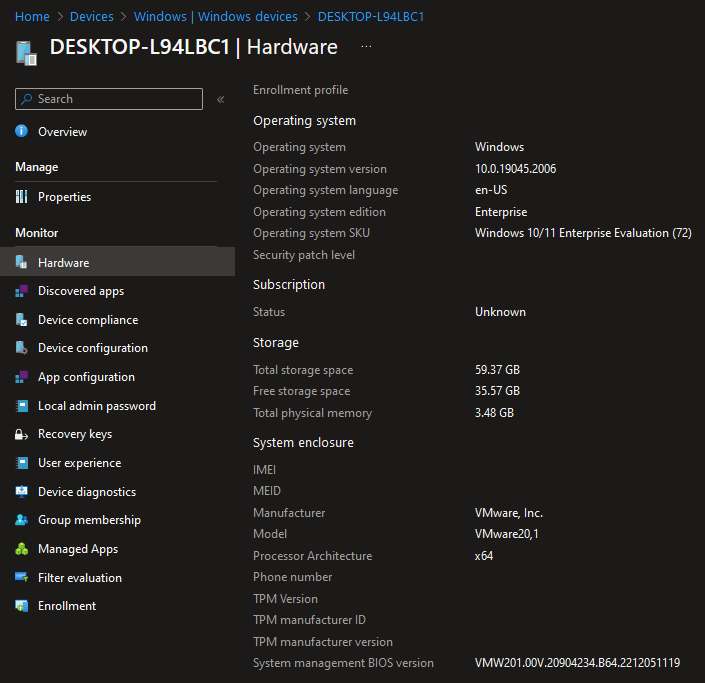
Task: Click the Filter evaluation icon
Action: [x=22, y=577]
